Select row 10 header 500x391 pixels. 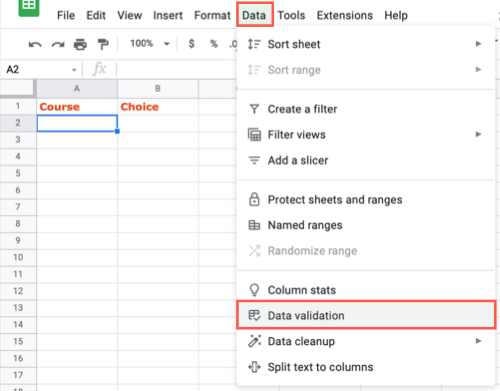coord(18,257)
